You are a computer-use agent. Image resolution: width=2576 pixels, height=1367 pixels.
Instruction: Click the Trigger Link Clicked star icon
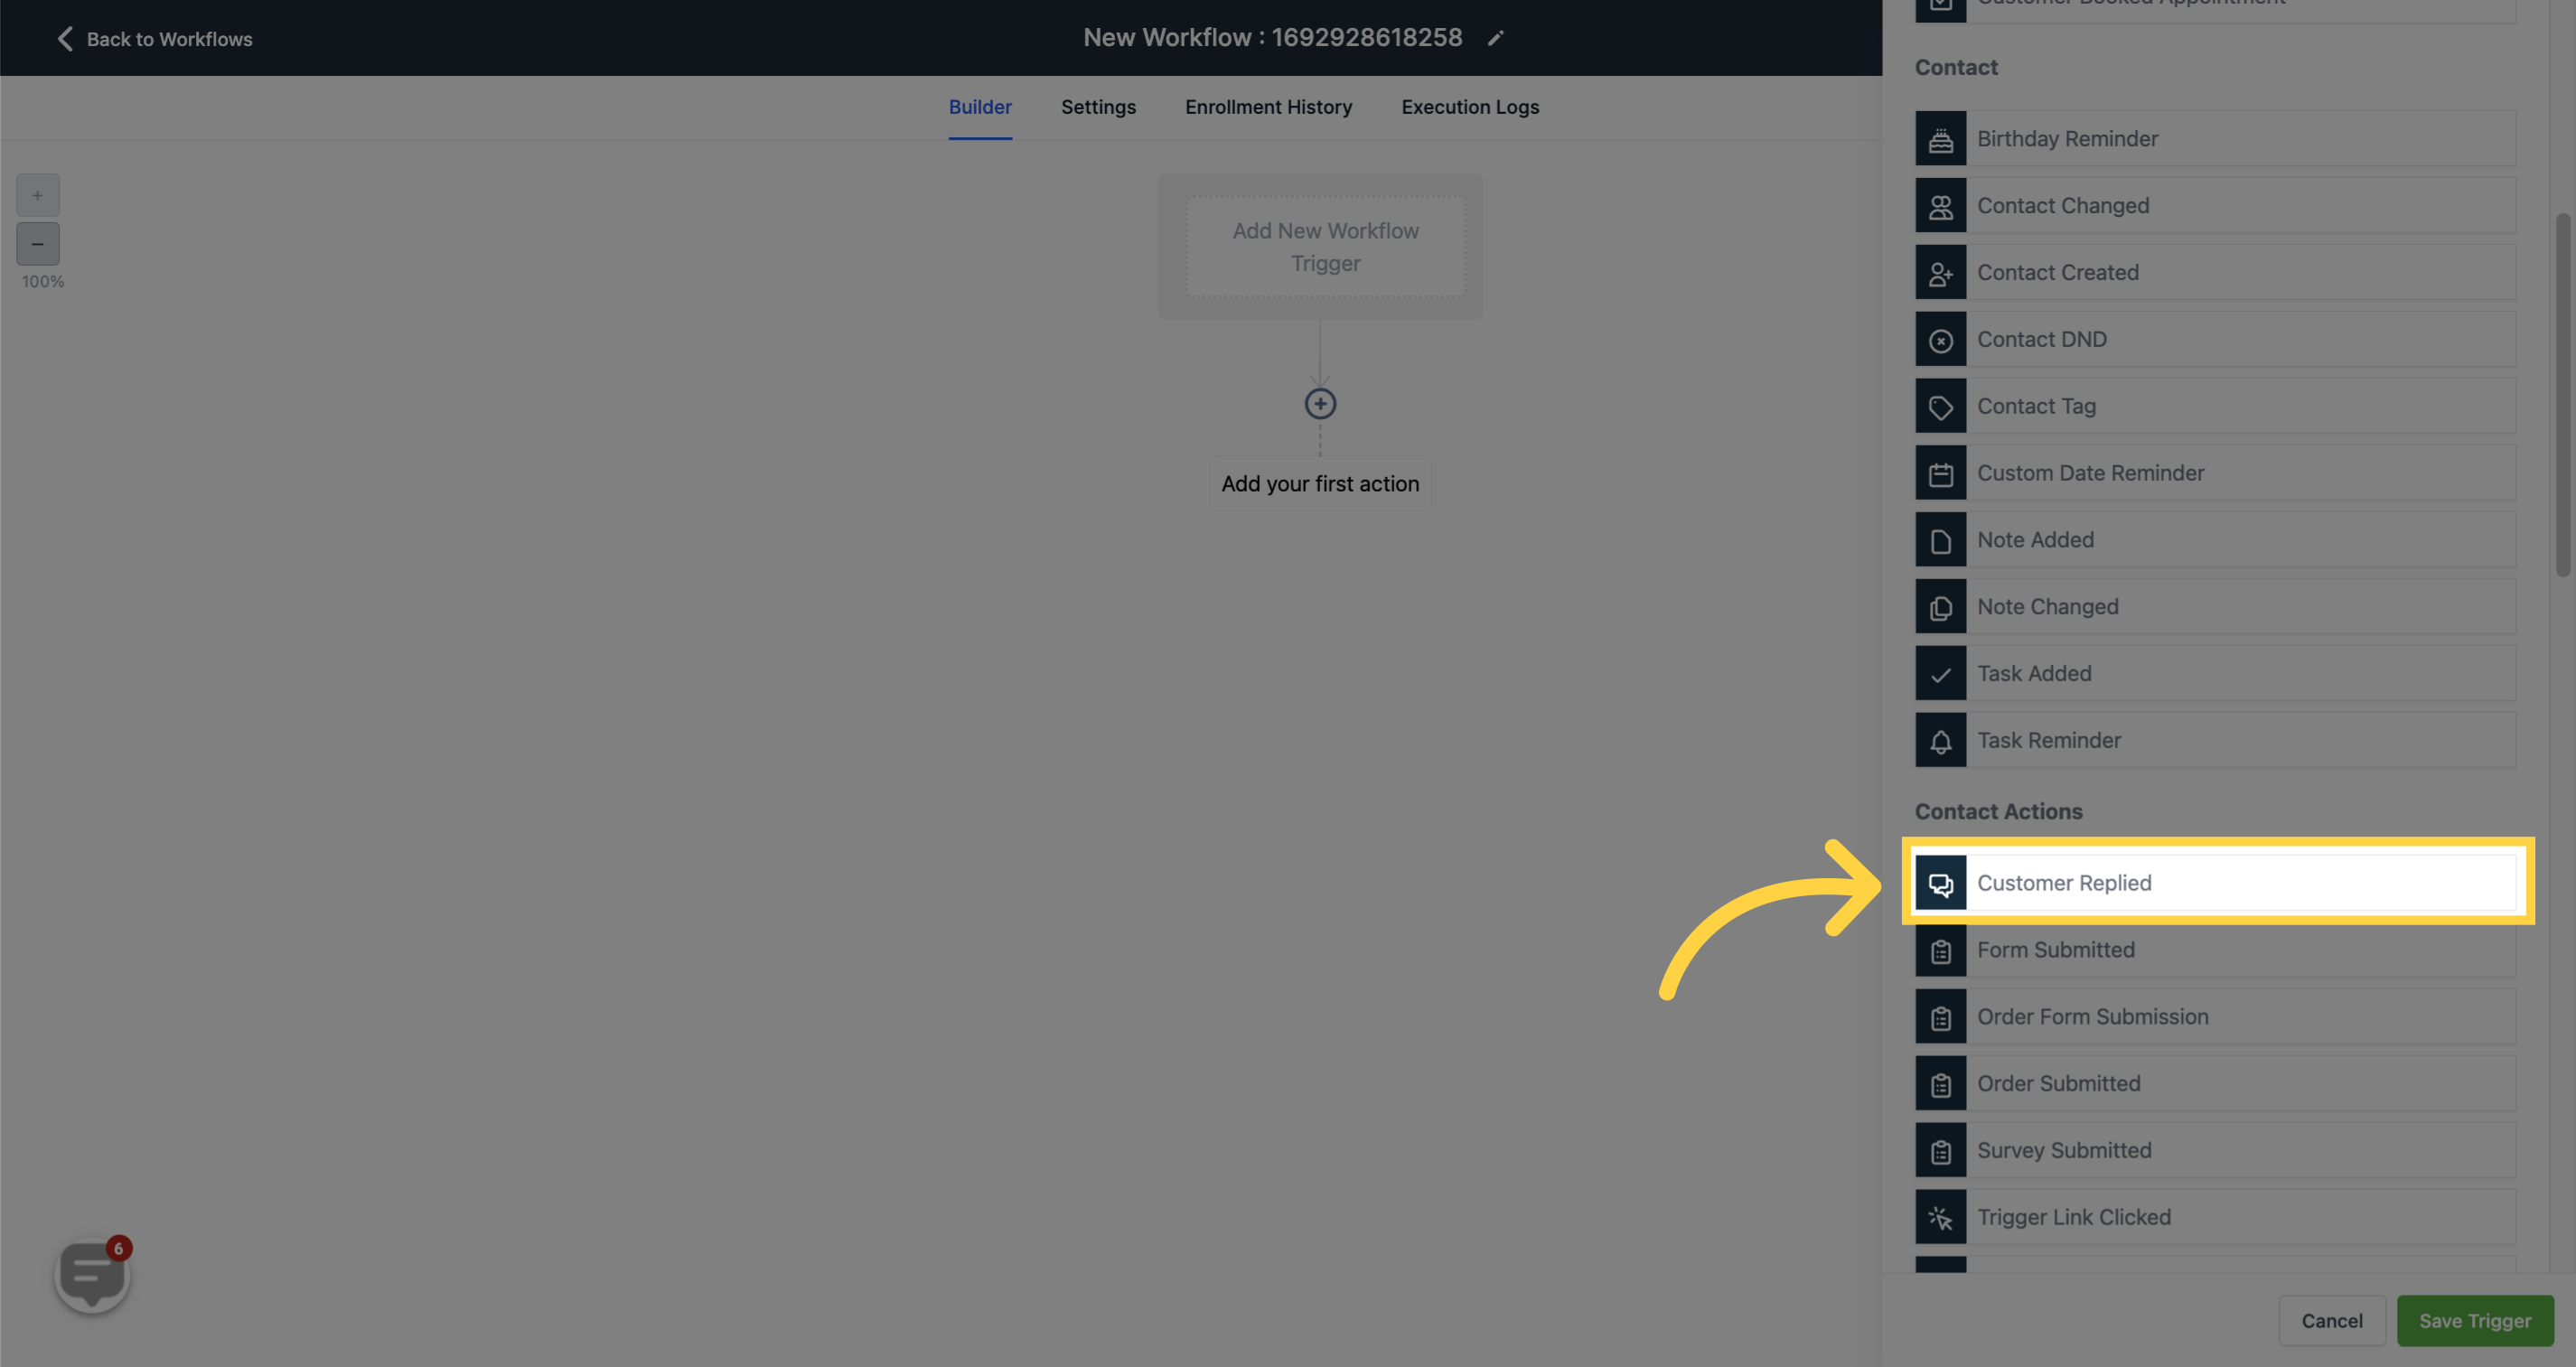[x=1941, y=1215]
